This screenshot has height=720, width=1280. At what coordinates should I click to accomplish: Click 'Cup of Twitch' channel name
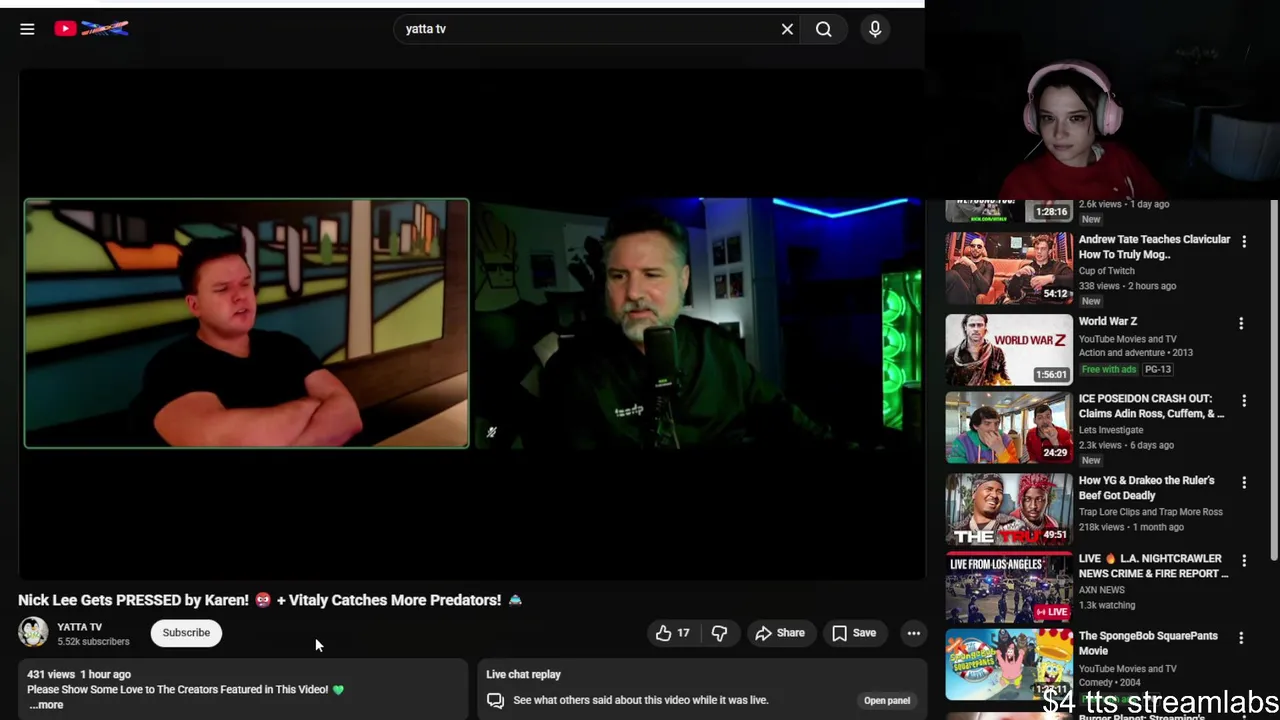1106,271
